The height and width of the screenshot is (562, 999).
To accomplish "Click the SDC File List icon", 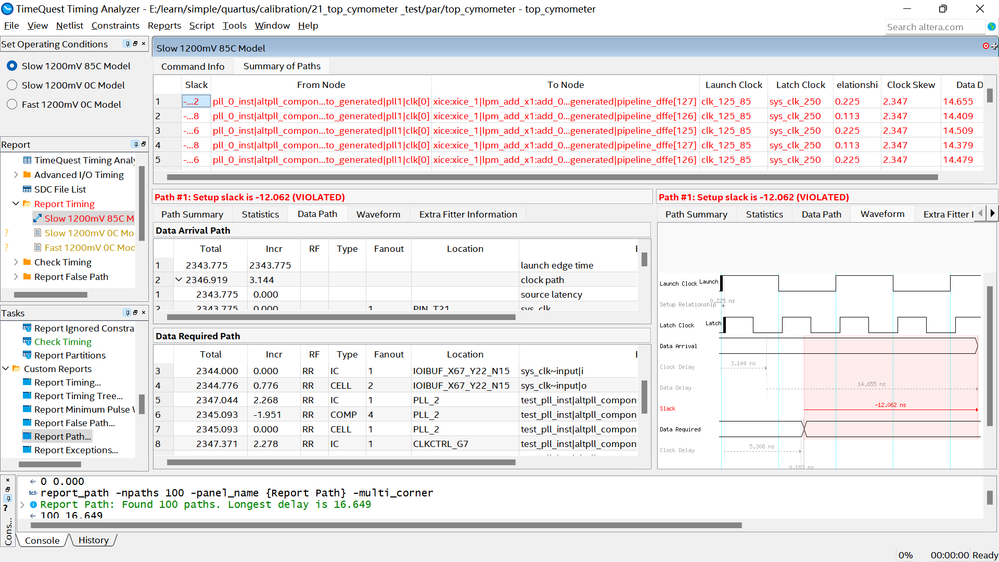I will [x=26, y=189].
